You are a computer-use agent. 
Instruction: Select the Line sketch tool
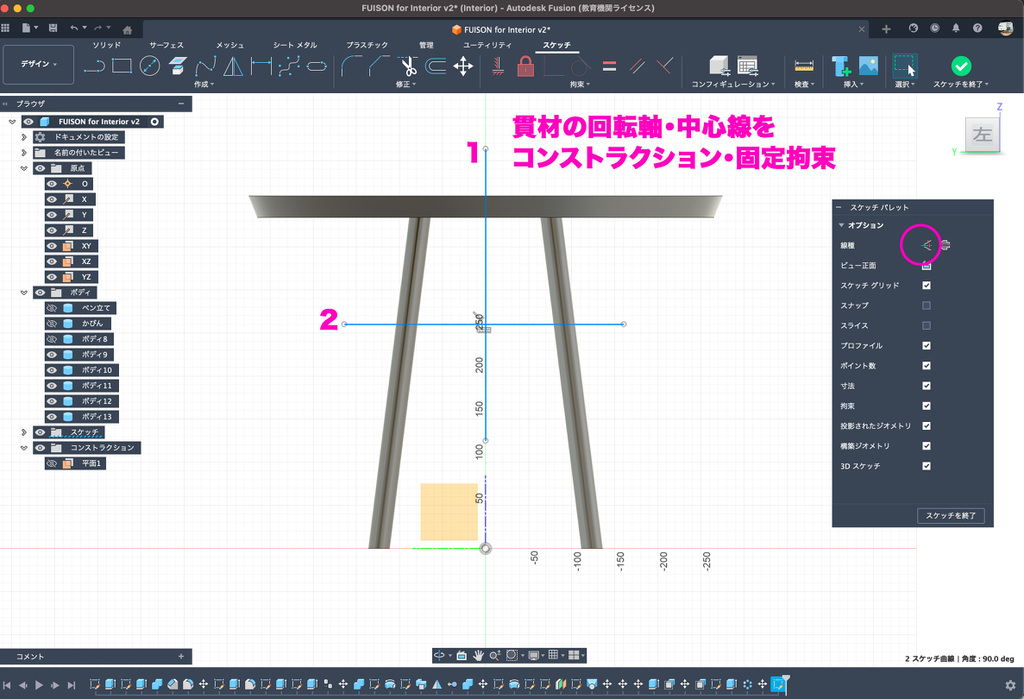pyautogui.click(x=95, y=66)
